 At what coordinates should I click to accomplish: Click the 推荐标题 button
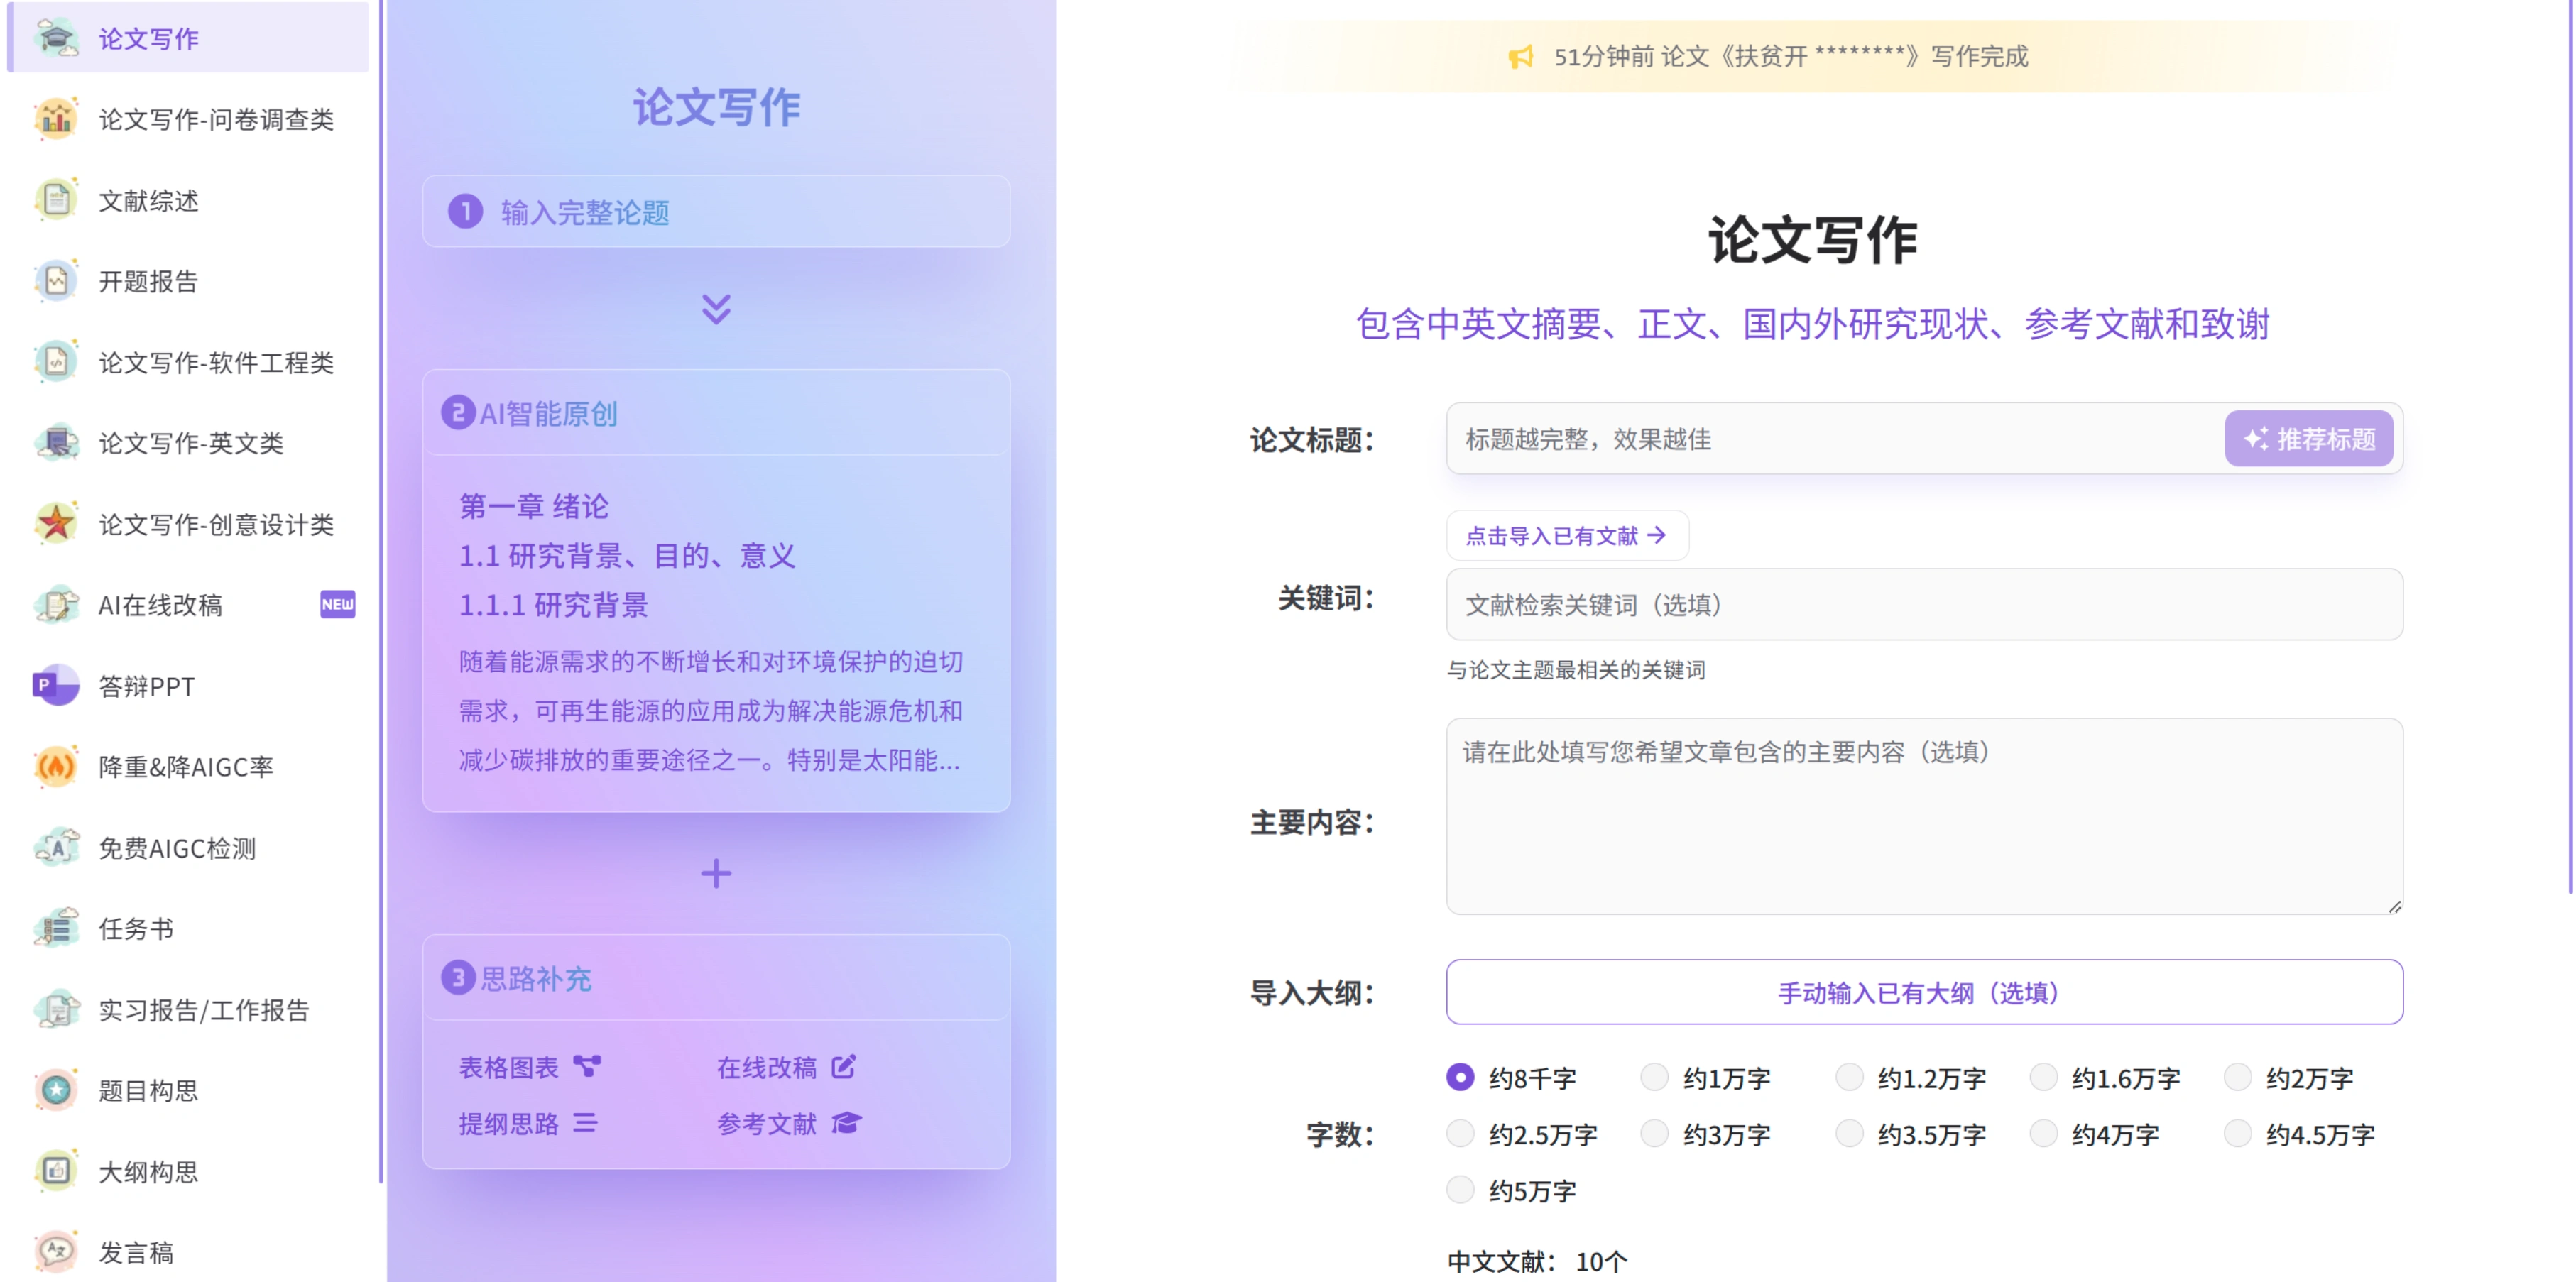click(2309, 438)
